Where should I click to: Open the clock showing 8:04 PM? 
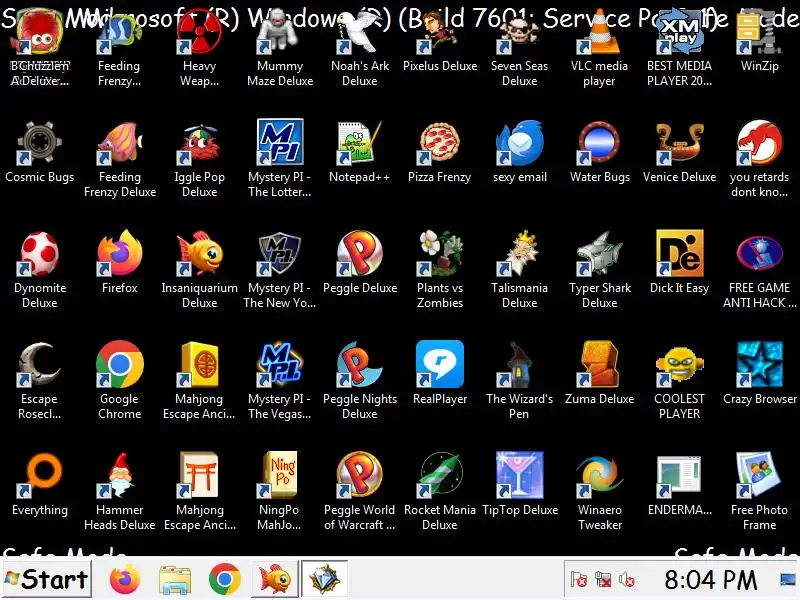[711, 580]
